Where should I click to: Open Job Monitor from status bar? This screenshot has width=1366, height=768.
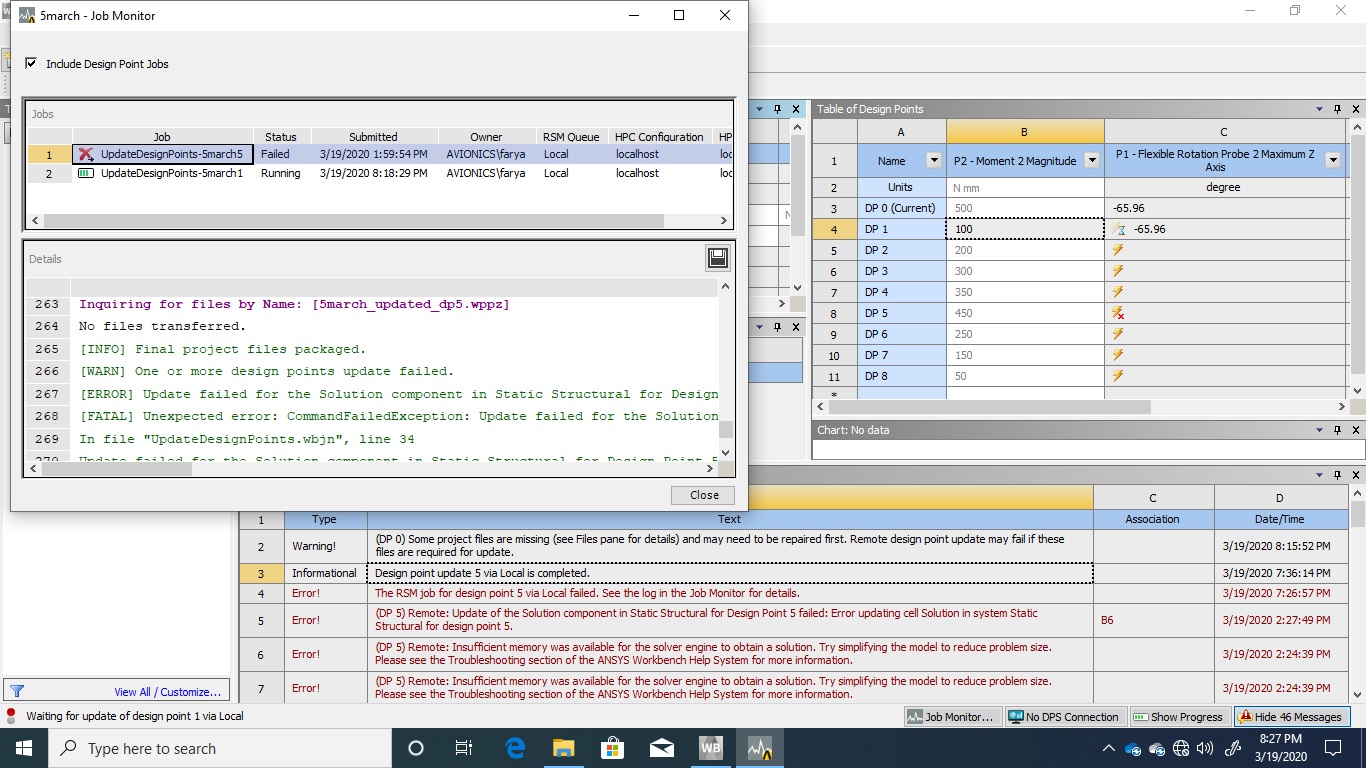pyautogui.click(x=951, y=717)
